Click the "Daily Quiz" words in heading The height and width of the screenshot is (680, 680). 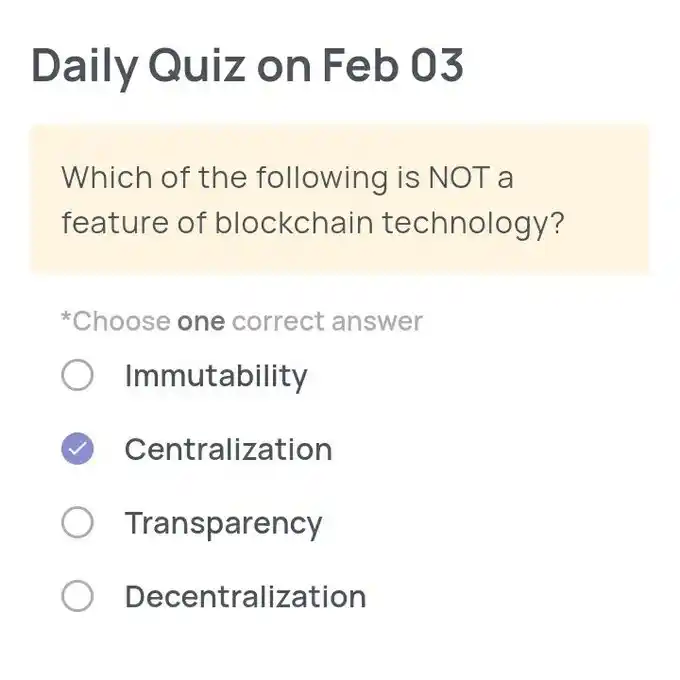pos(138,66)
